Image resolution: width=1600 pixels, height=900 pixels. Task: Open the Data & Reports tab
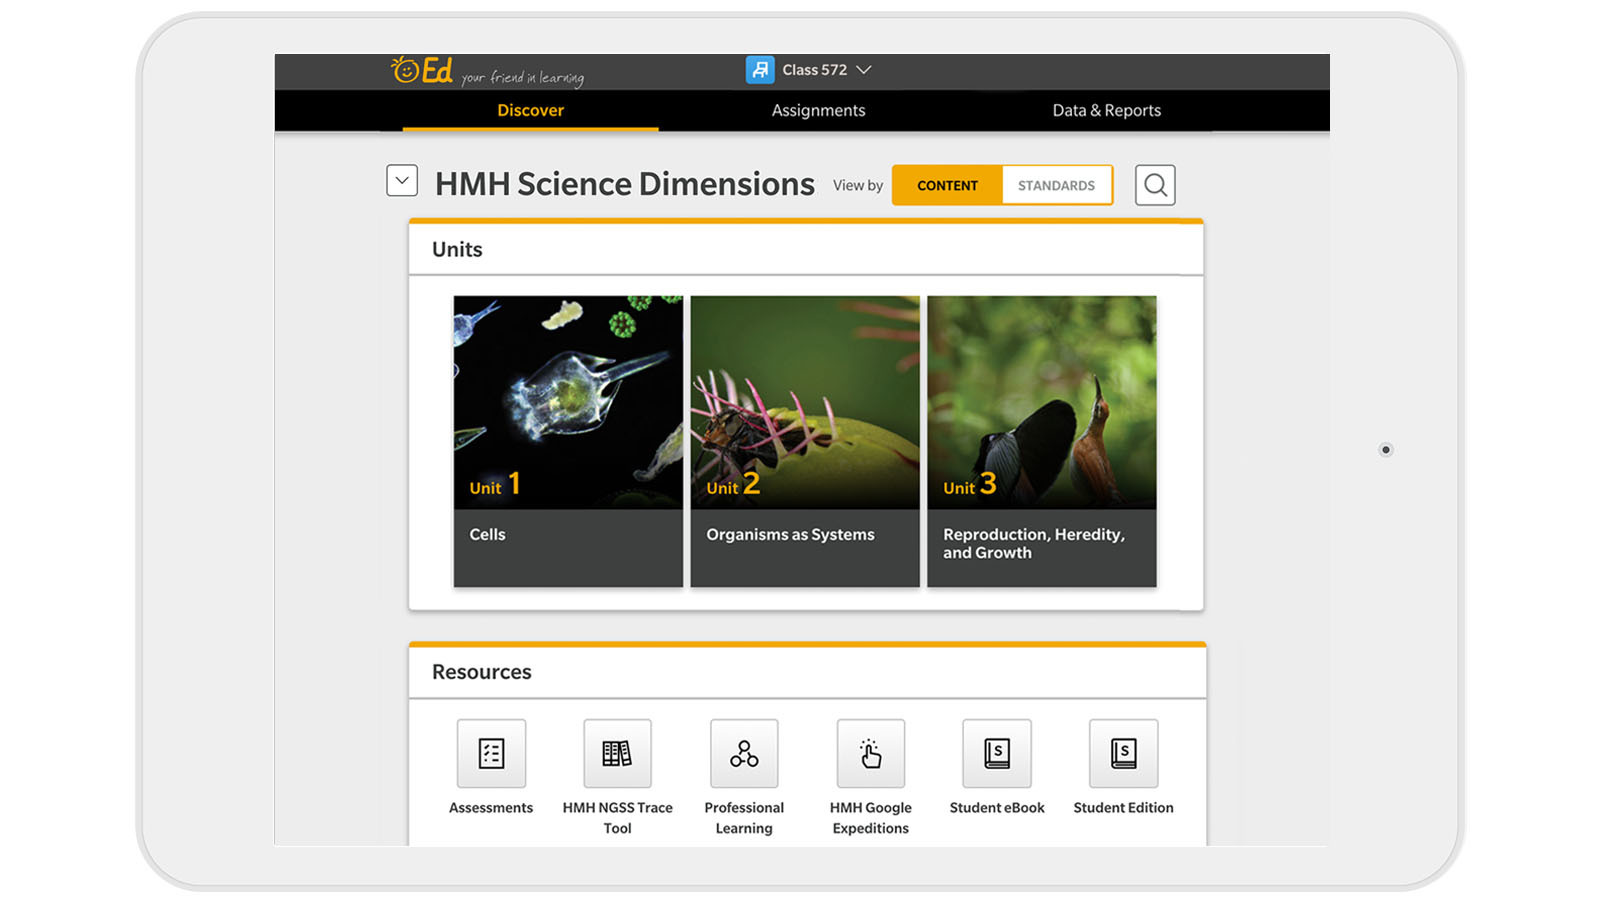coord(1106,110)
